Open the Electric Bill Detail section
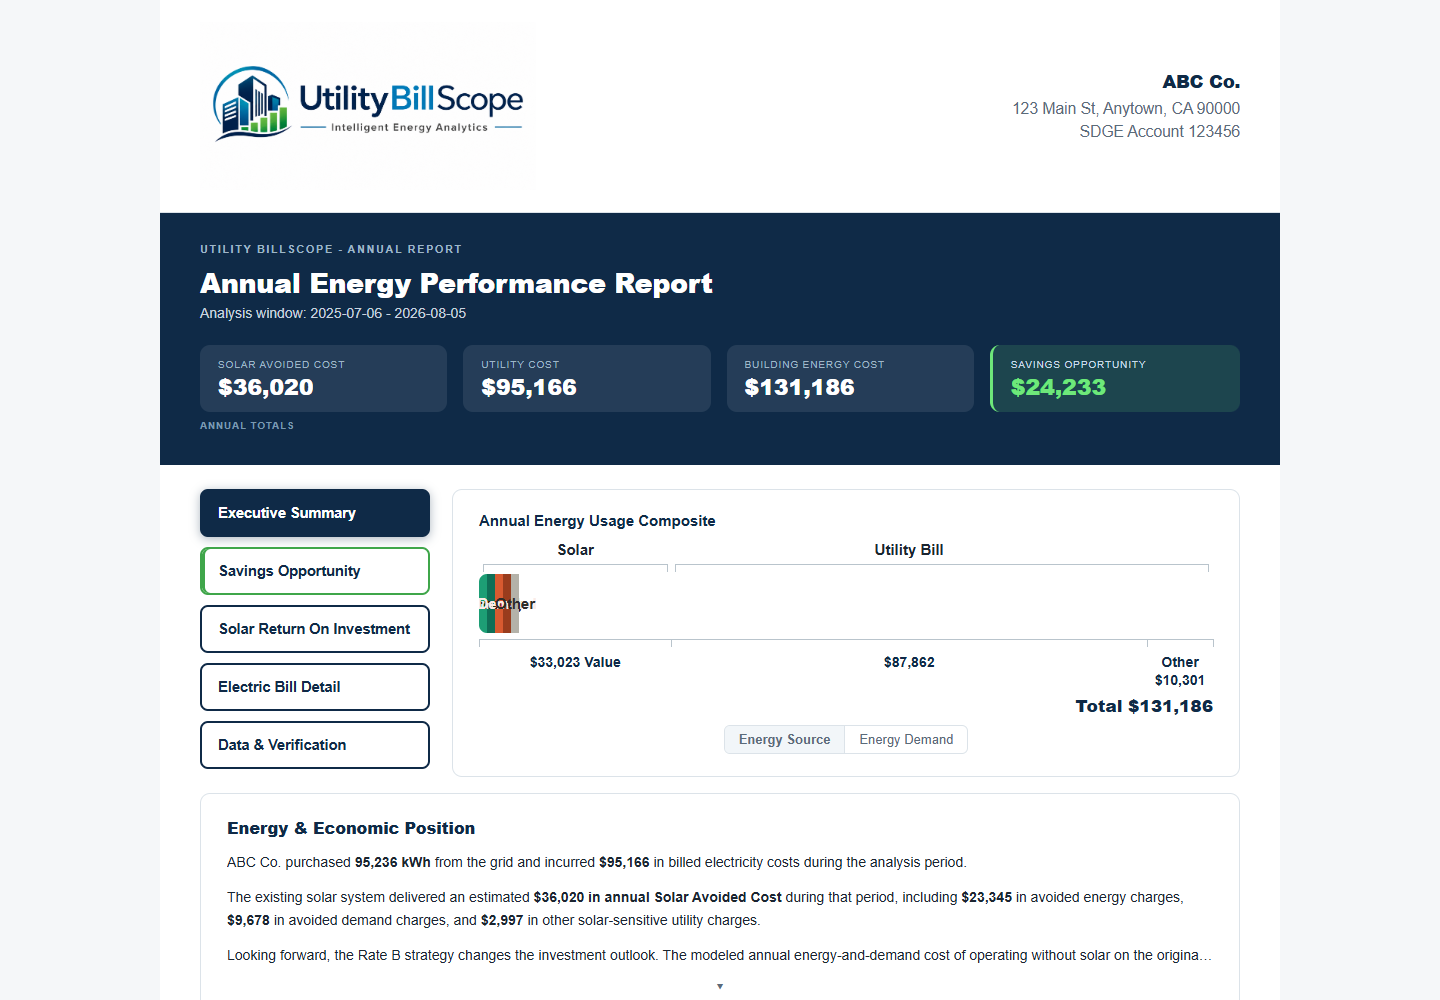The width and height of the screenshot is (1440, 1000). pos(315,687)
